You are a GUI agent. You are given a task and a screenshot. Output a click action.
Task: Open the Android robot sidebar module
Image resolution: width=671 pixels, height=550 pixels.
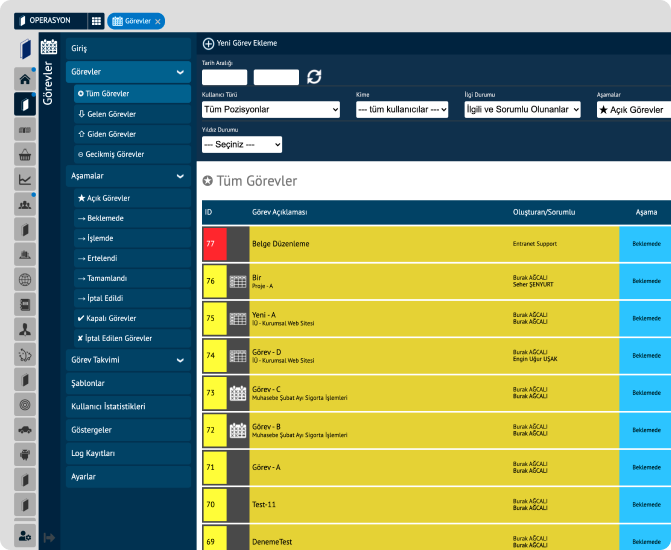pyautogui.click(x=25, y=455)
